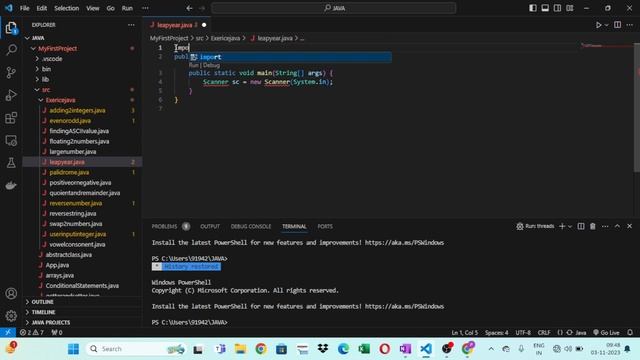The width and height of the screenshot is (640, 360).
Task: Open Customize Layout button
Action: [570, 8]
